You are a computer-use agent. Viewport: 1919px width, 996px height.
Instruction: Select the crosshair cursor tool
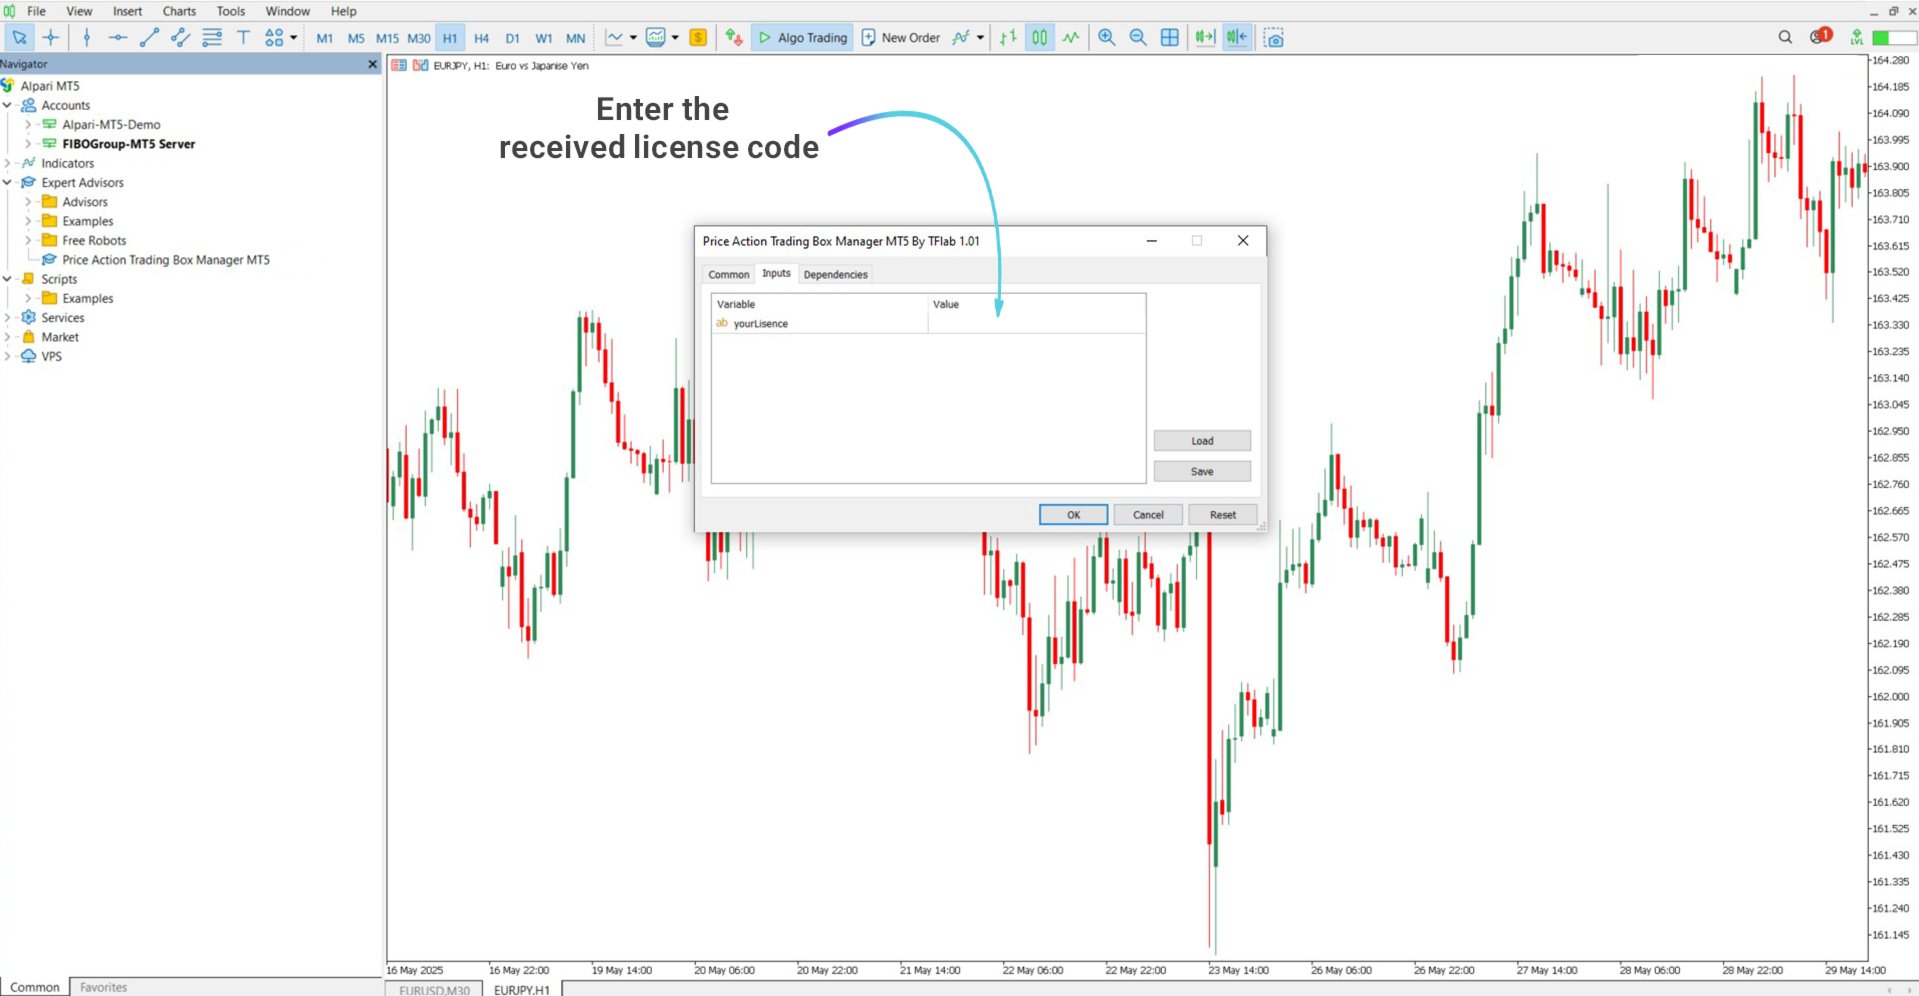50,38
